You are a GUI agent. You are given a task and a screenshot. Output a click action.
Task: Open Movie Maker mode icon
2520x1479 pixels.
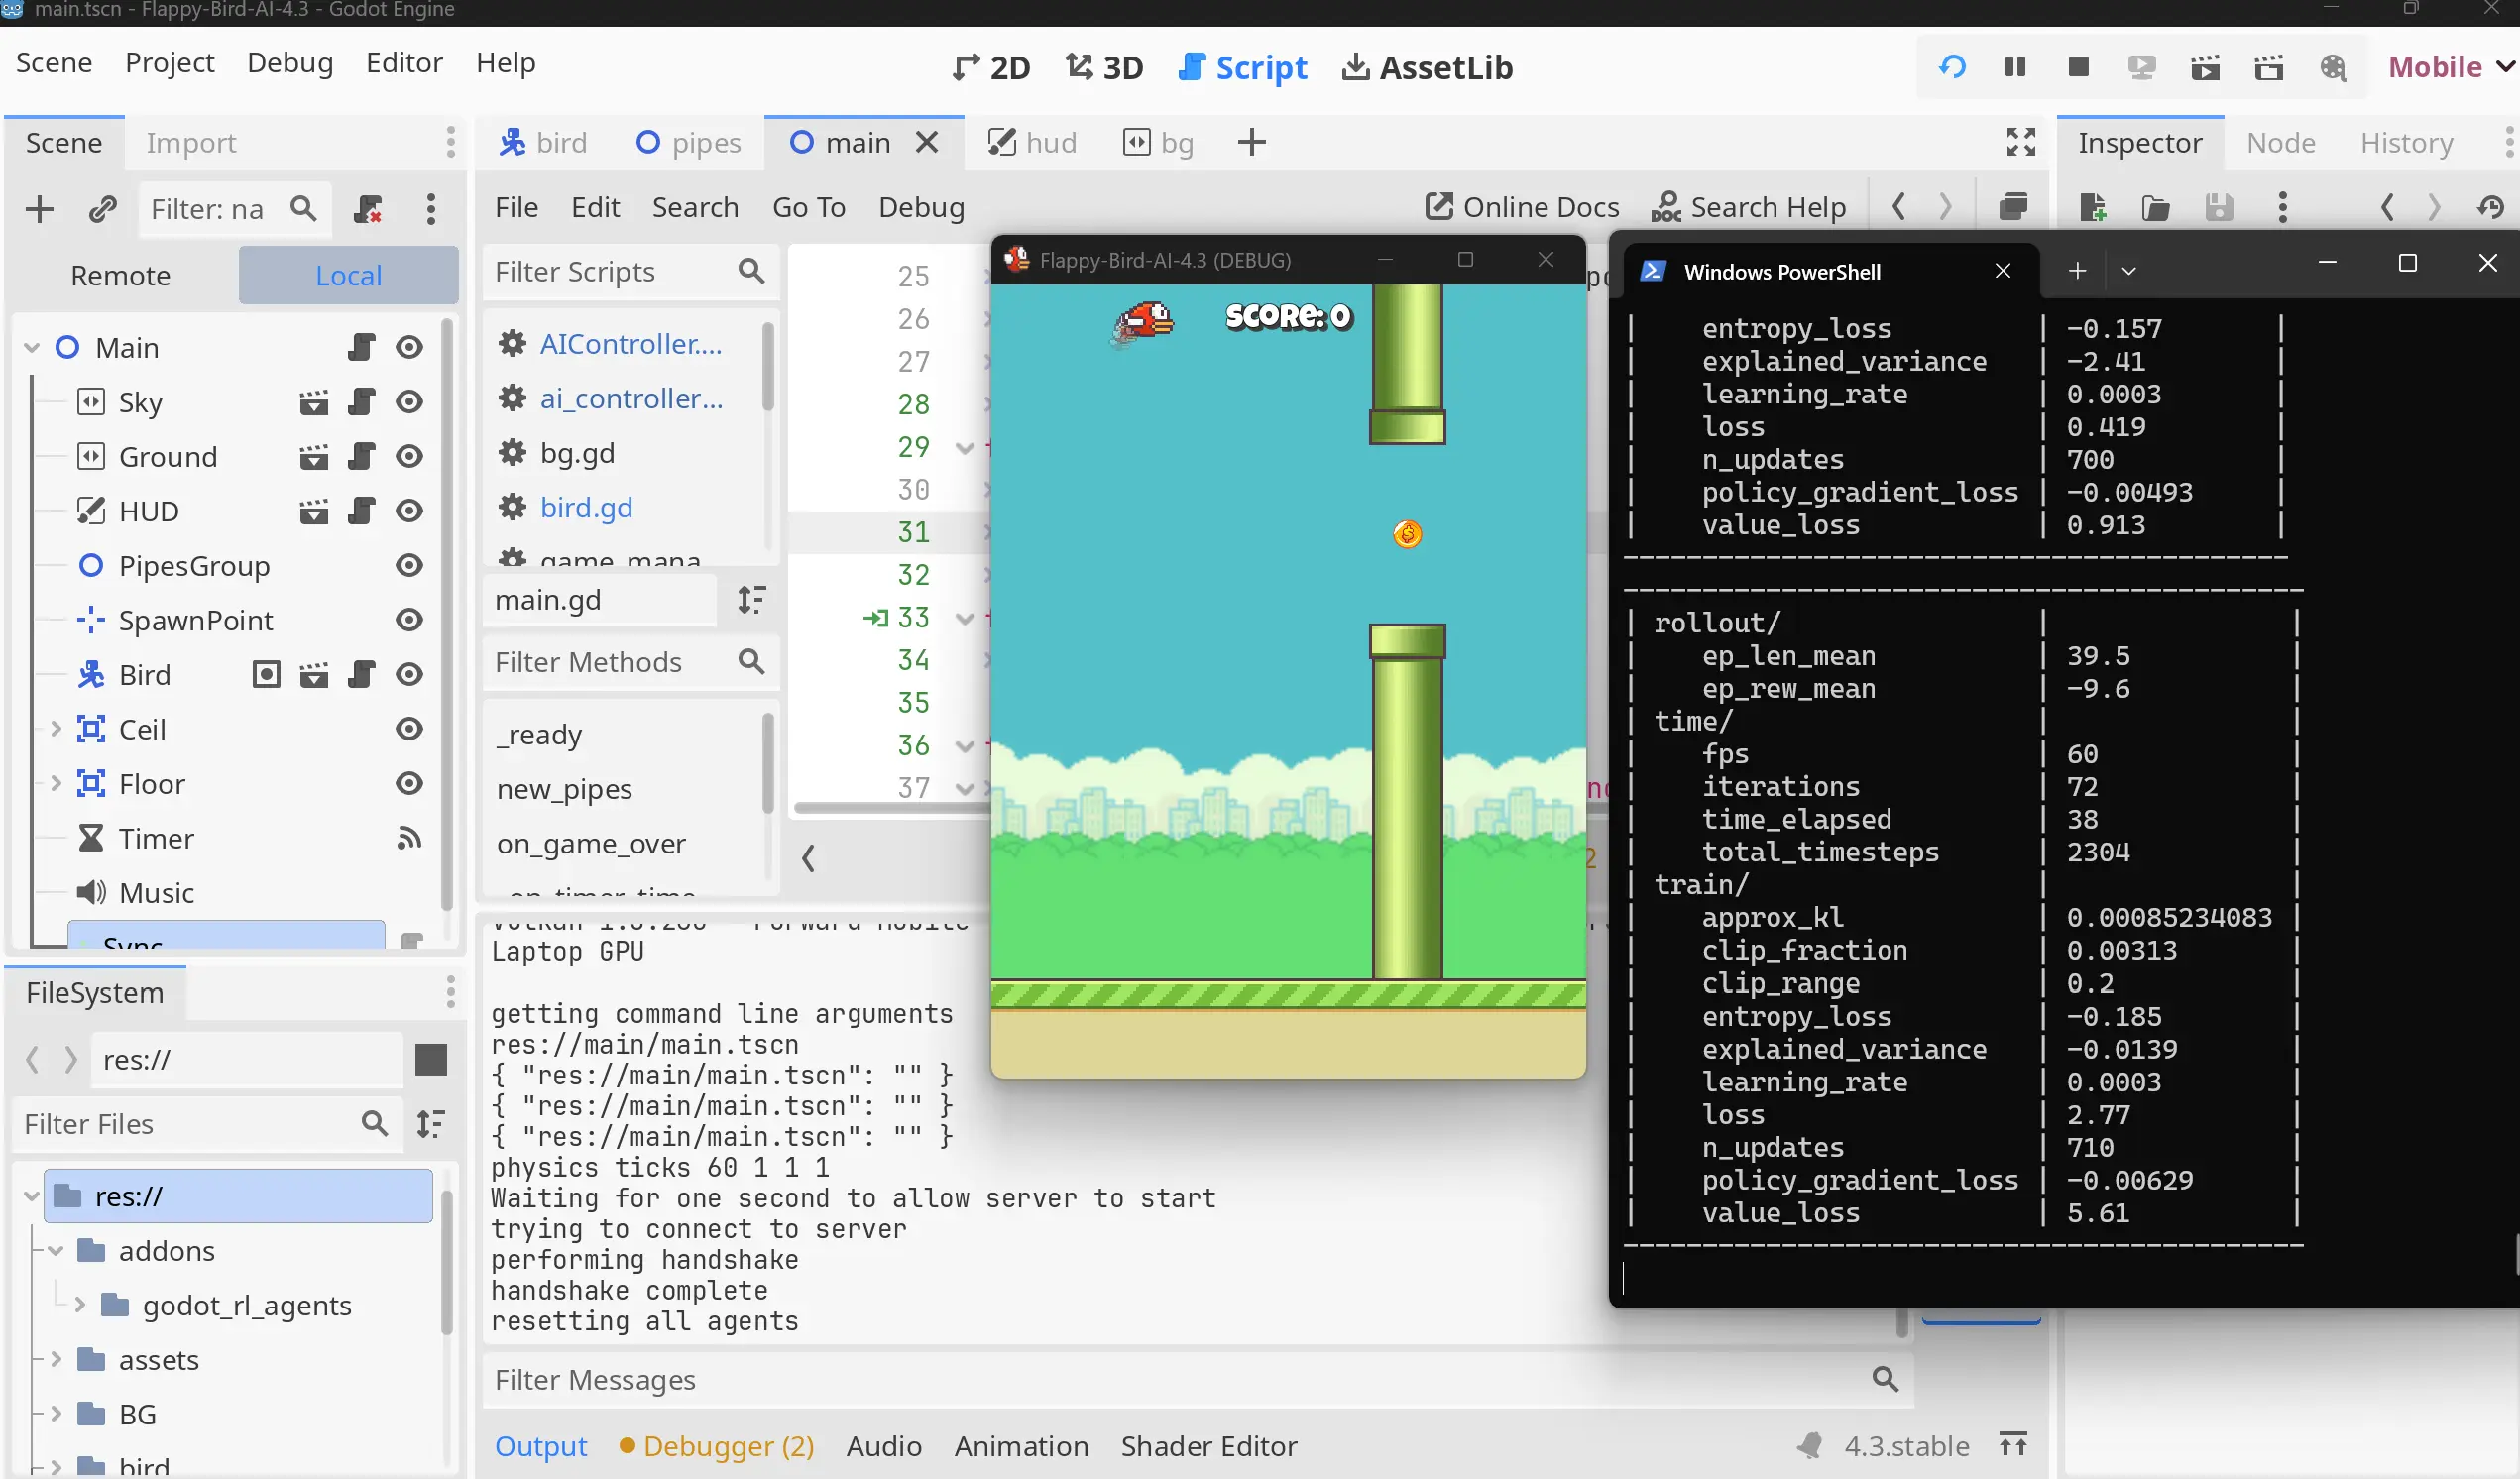click(x=2333, y=67)
